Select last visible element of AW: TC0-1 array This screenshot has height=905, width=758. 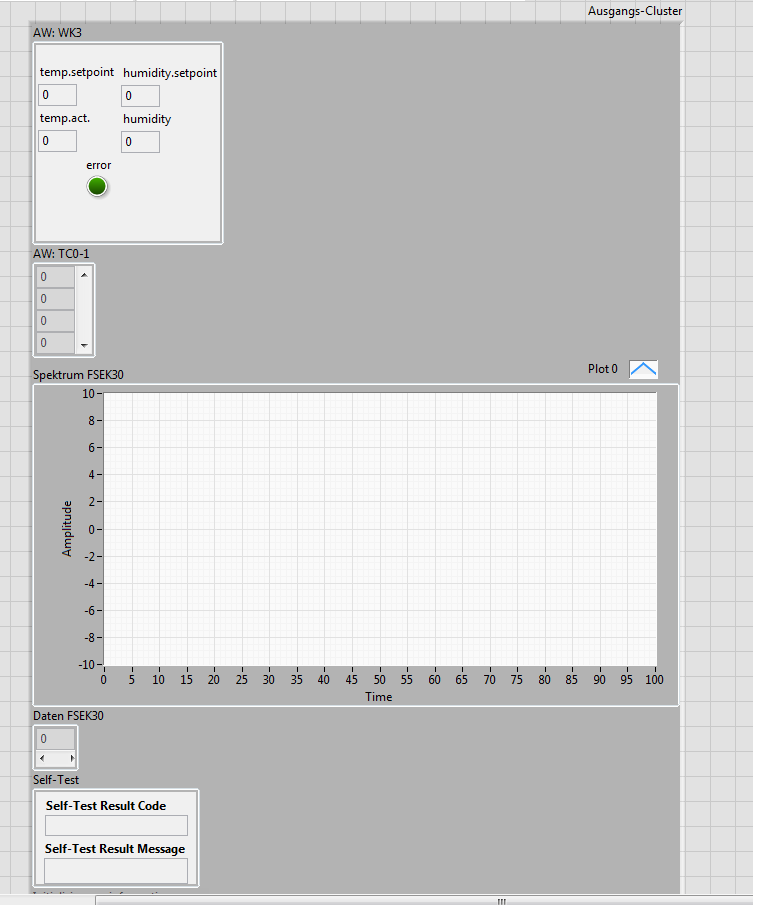coord(55,343)
